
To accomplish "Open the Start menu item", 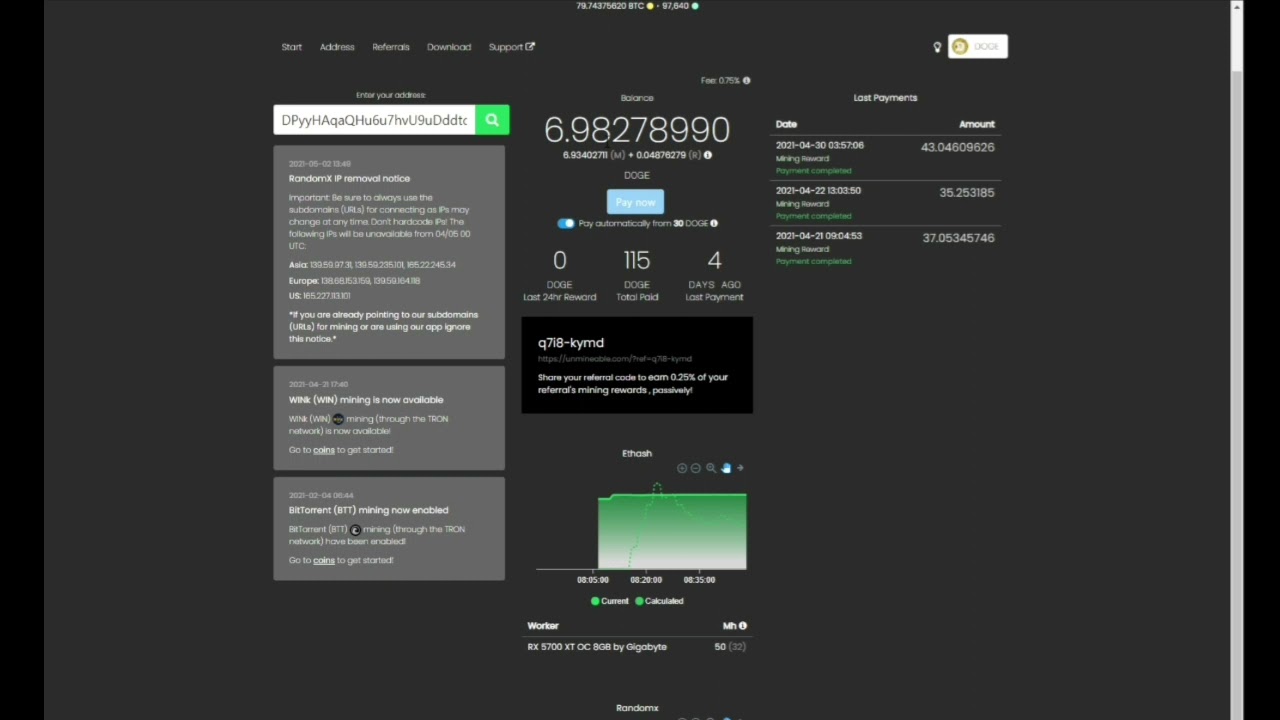I will tap(291, 47).
